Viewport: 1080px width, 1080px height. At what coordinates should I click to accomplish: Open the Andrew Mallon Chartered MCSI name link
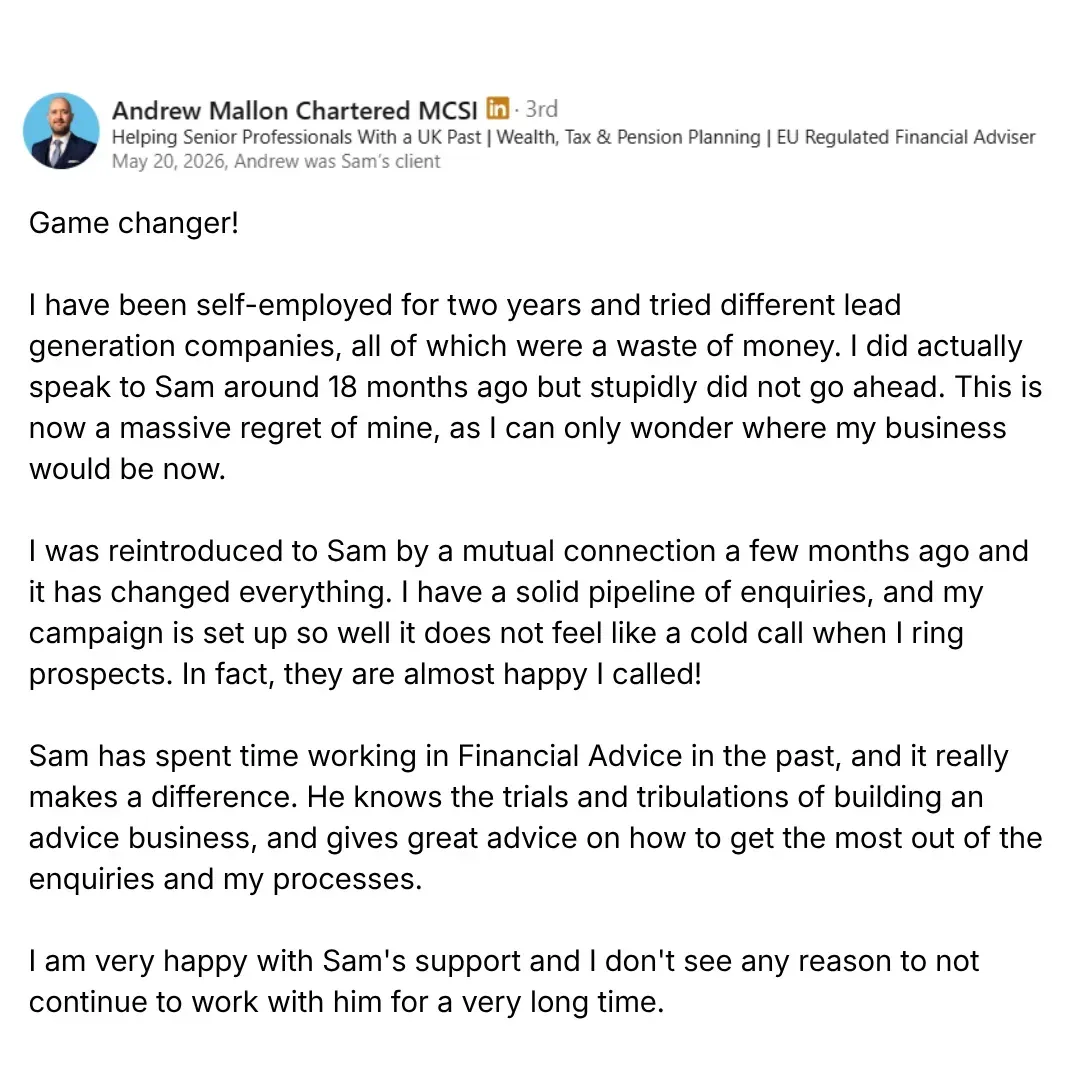point(295,110)
